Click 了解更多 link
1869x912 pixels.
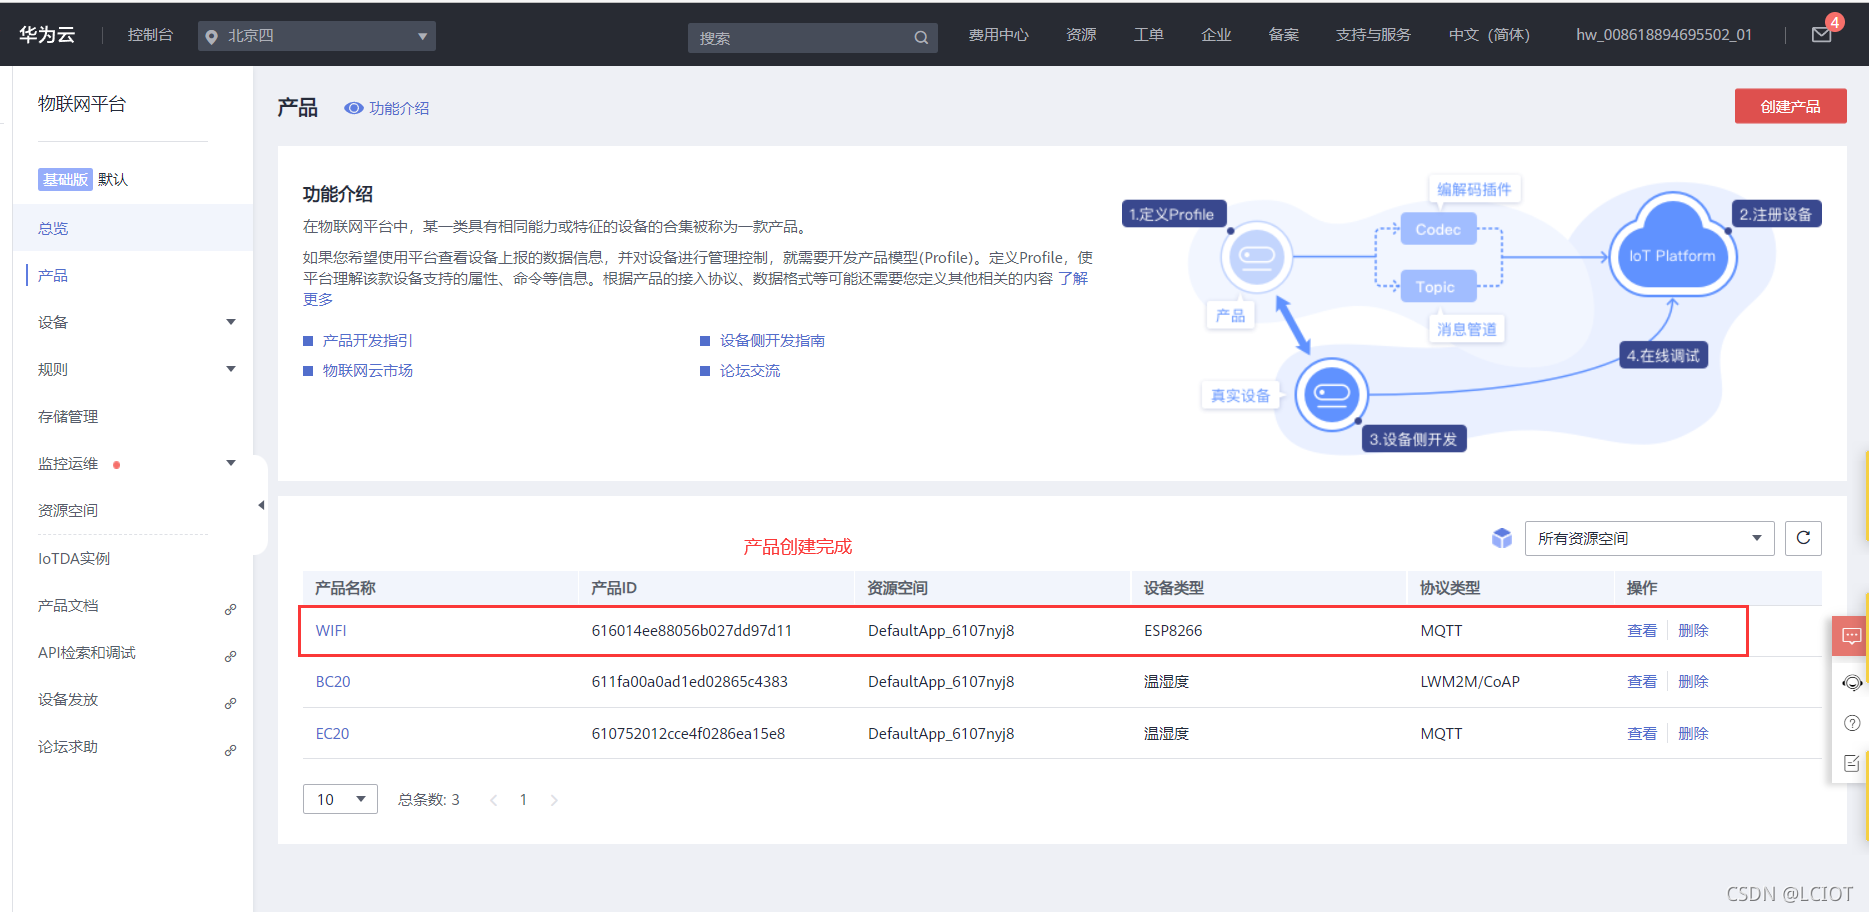click(1073, 279)
